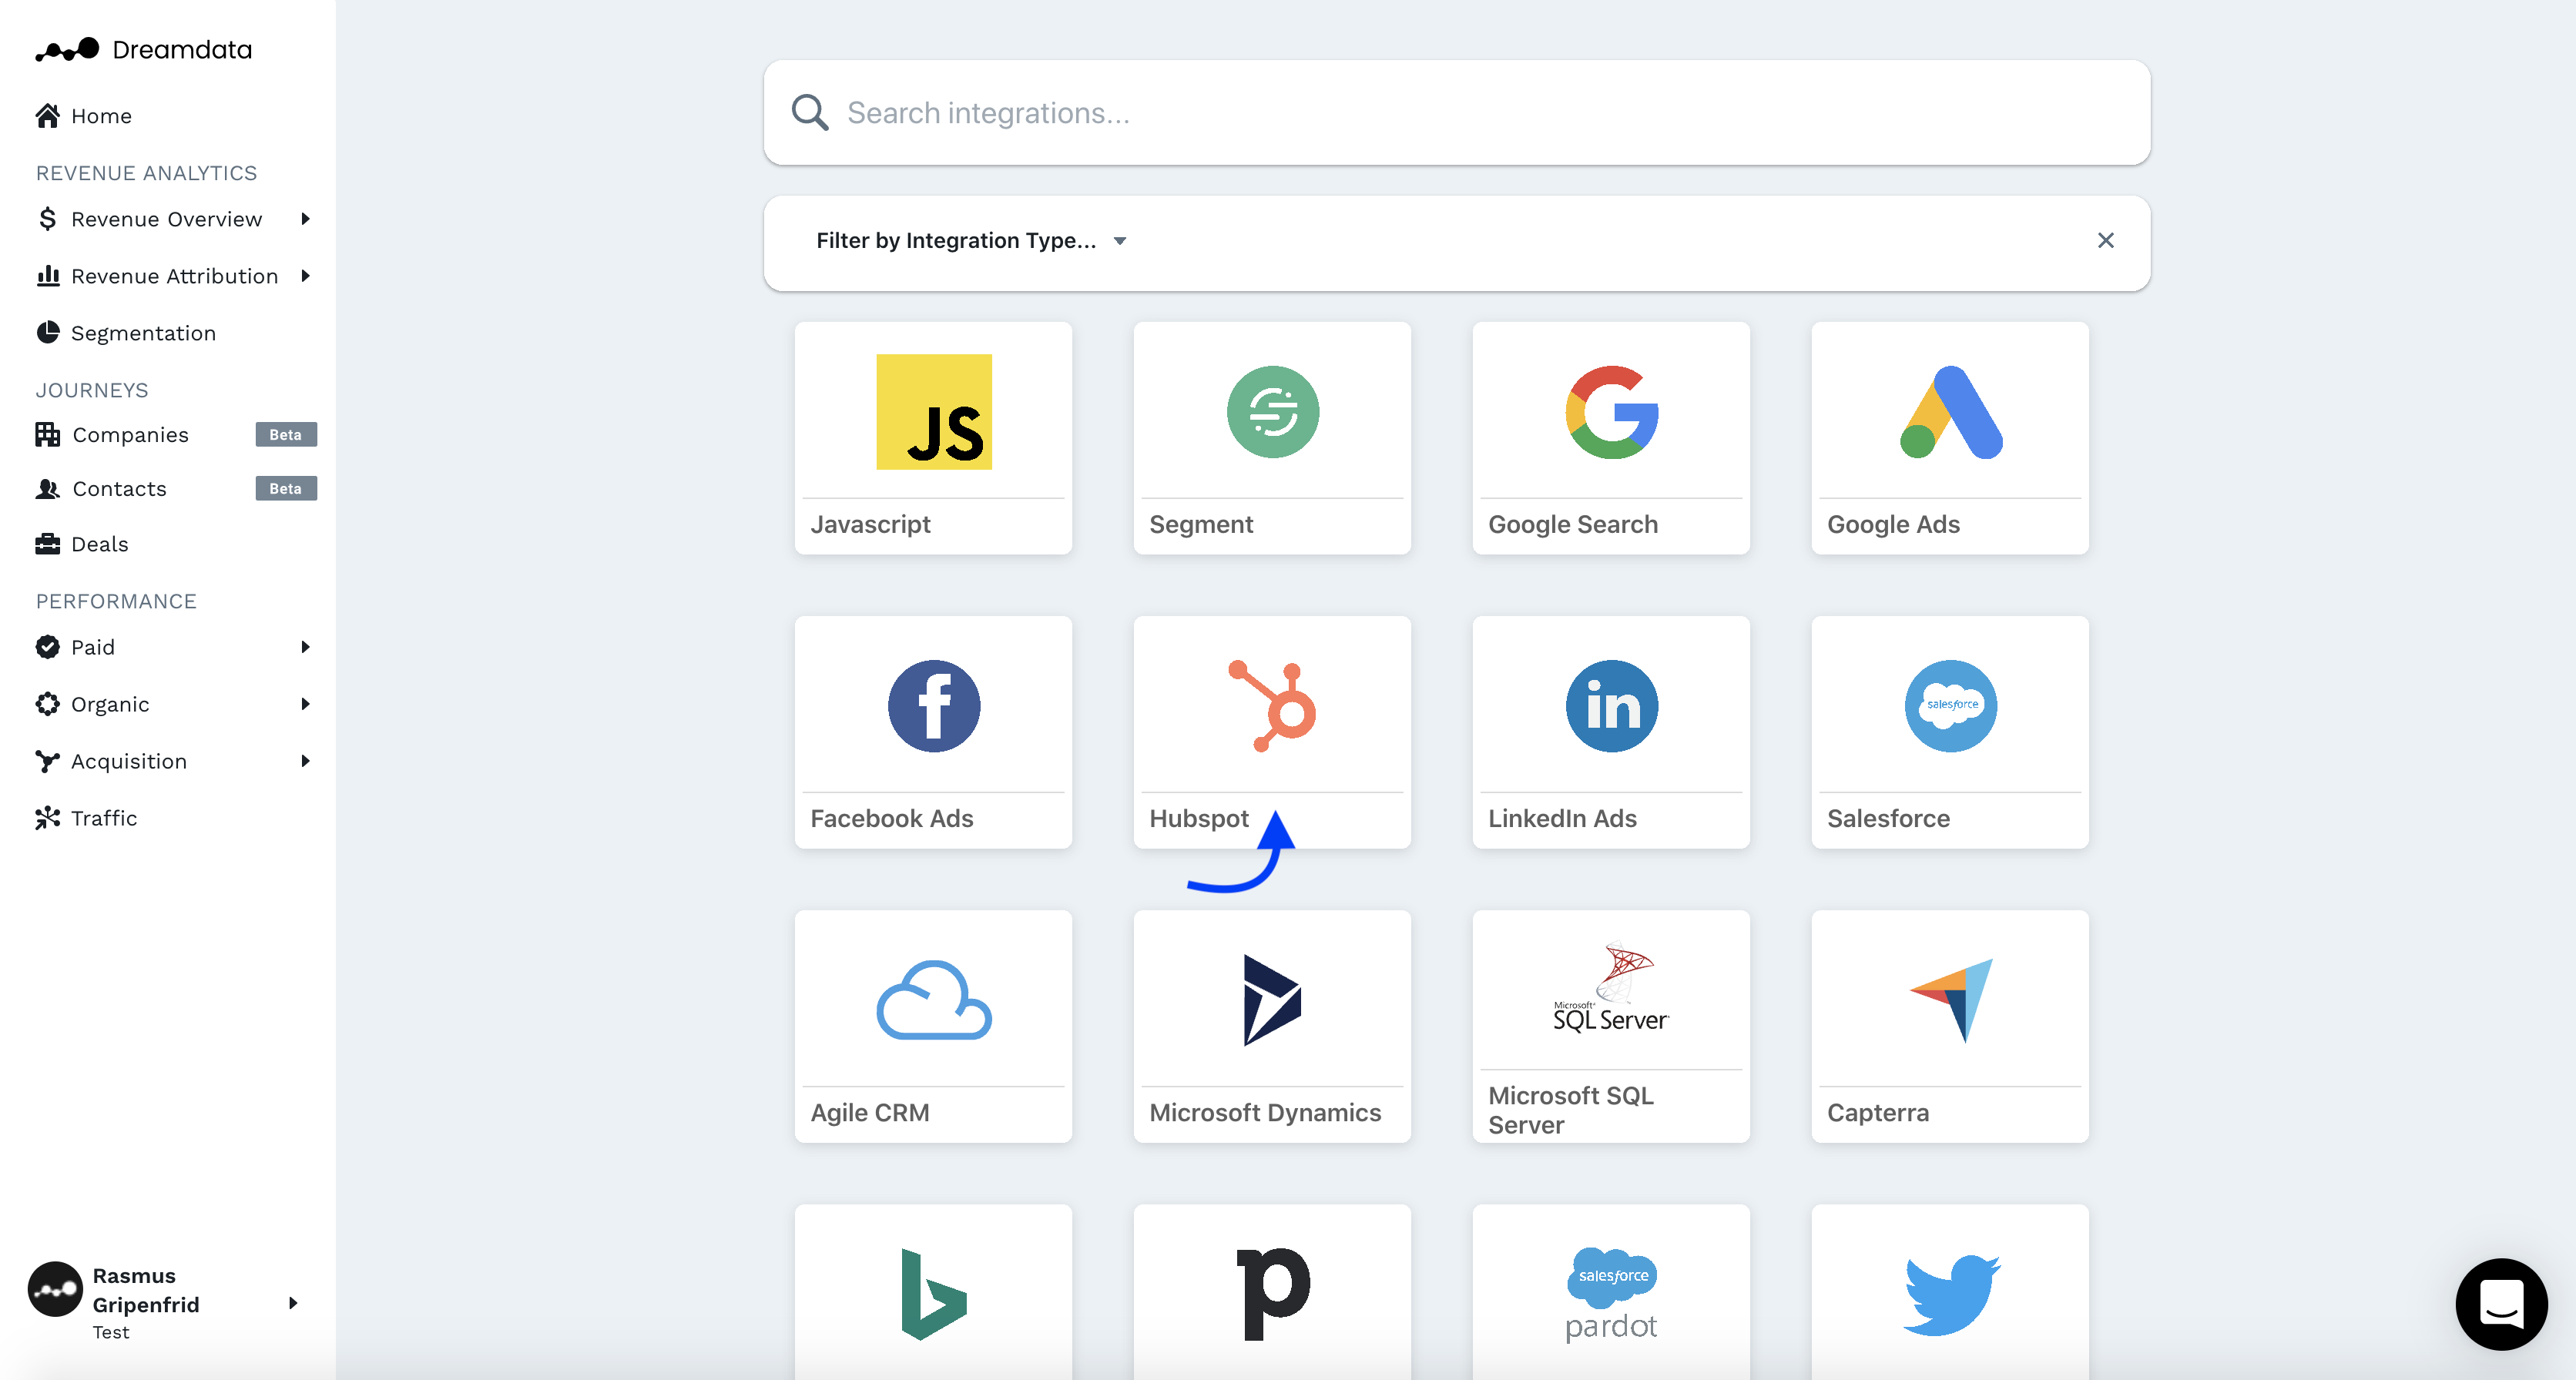The height and width of the screenshot is (1380, 2576).
Task: Click the Companies building icon
Action: (47, 434)
